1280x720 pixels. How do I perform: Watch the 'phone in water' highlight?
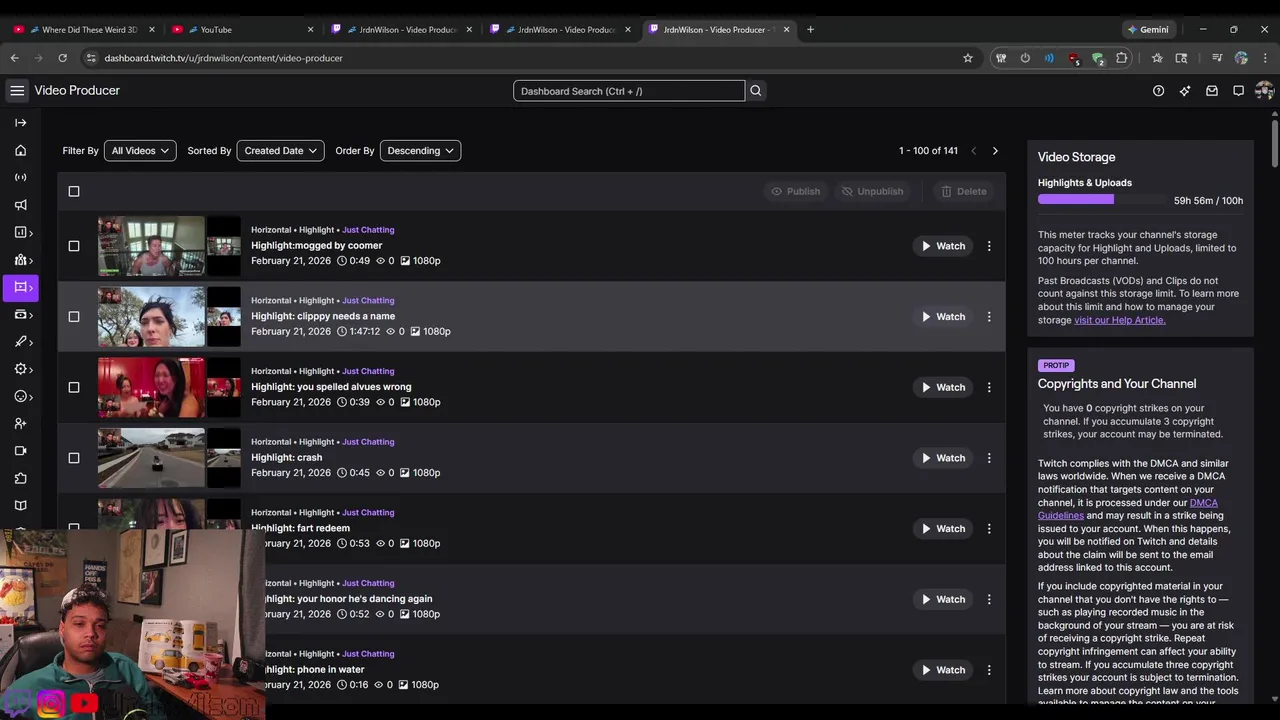pos(943,670)
